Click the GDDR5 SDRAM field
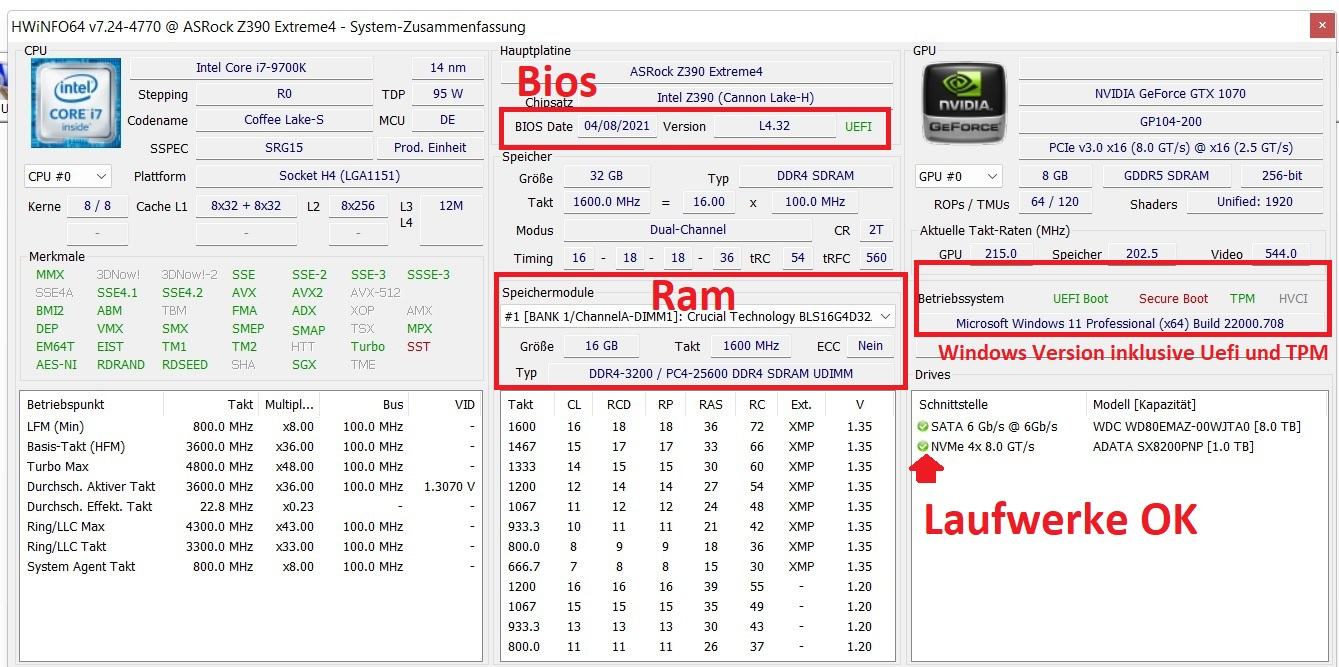This screenshot has height=667, width=1339. pos(1166,176)
